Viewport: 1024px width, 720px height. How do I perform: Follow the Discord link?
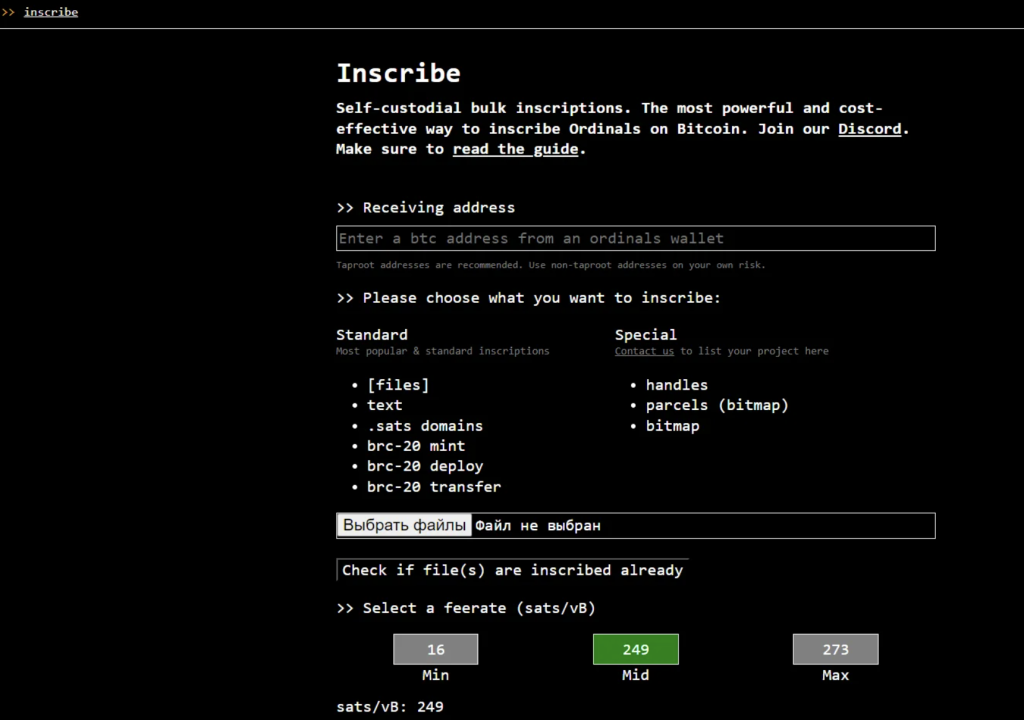869,129
